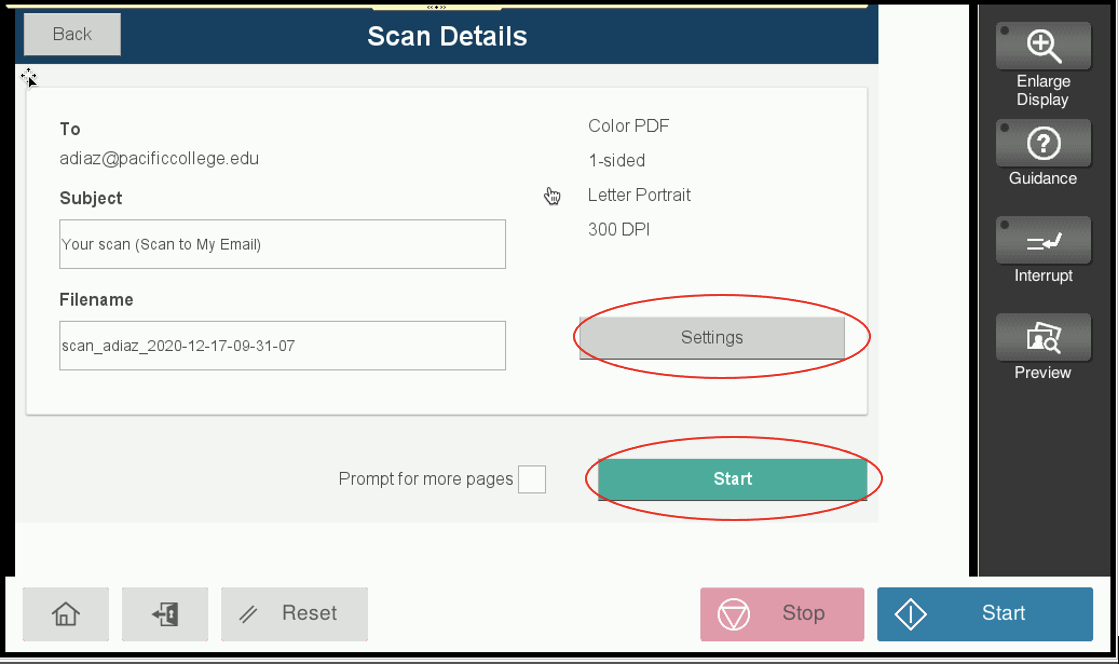This screenshot has height=664, width=1120.
Task: Tap the Reset button
Action: 294,614
